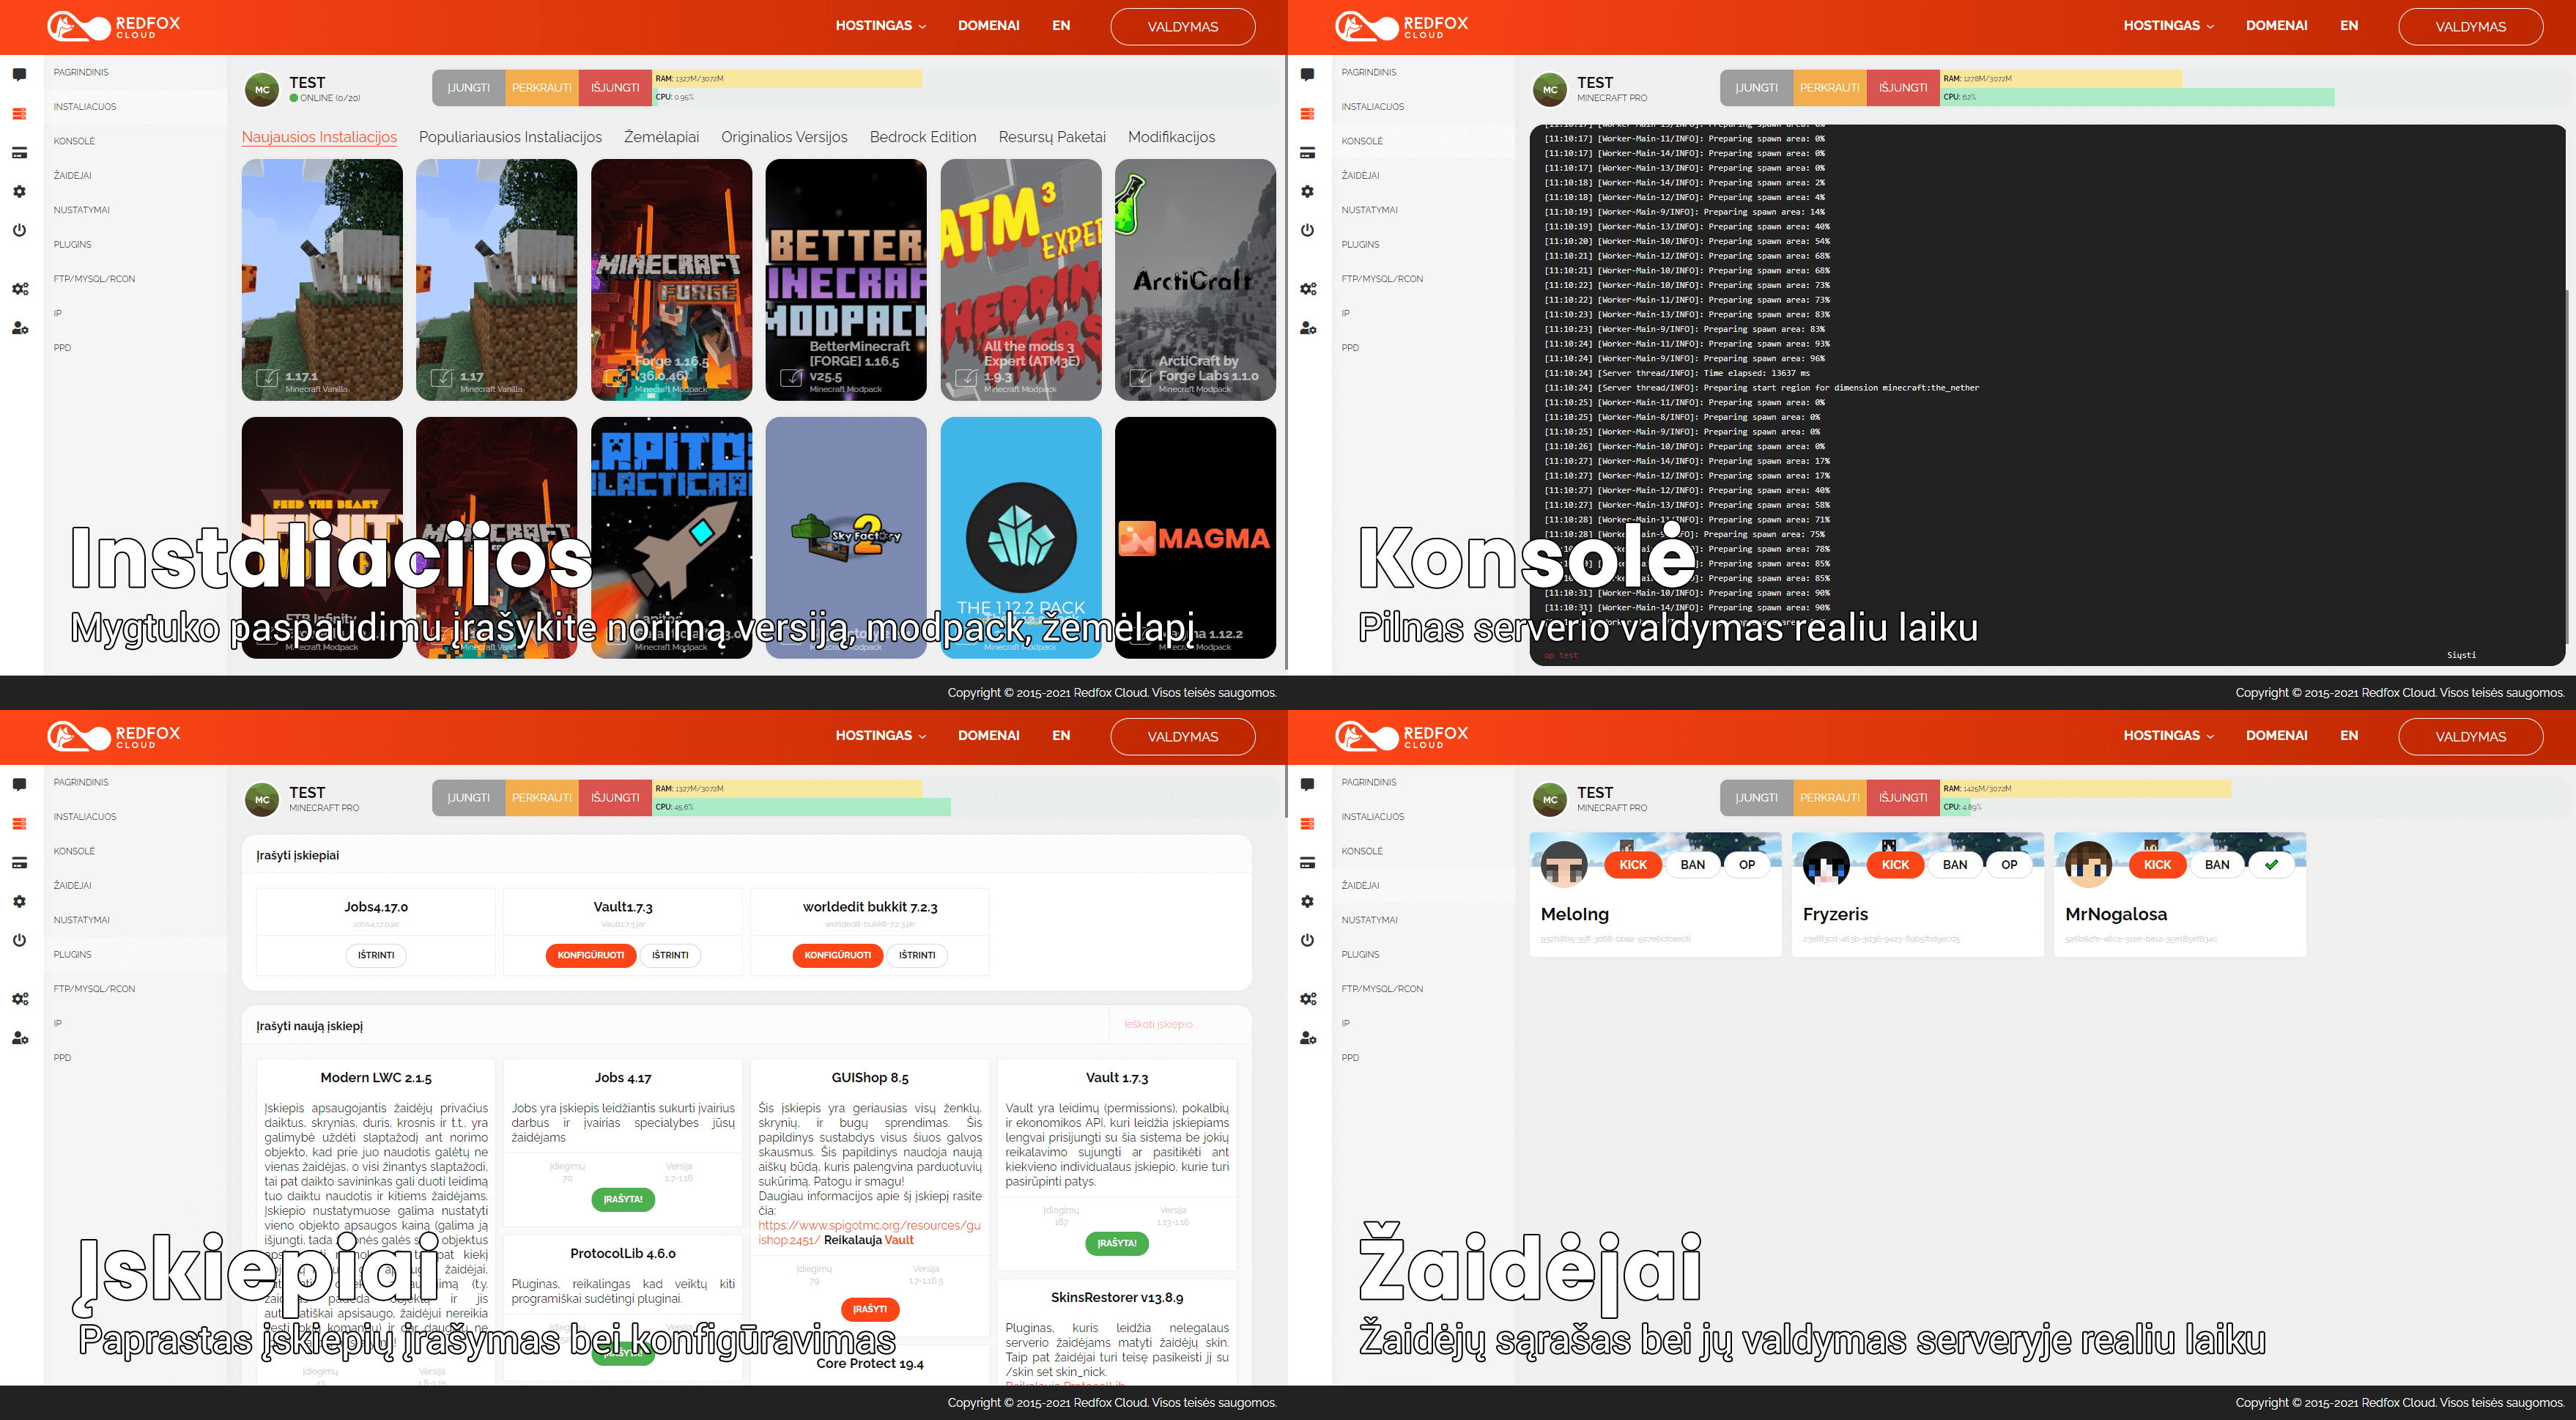Toggle the green checkmark OP status for MrNogalosa
The width and height of the screenshot is (2576, 1420).
coord(2271,865)
